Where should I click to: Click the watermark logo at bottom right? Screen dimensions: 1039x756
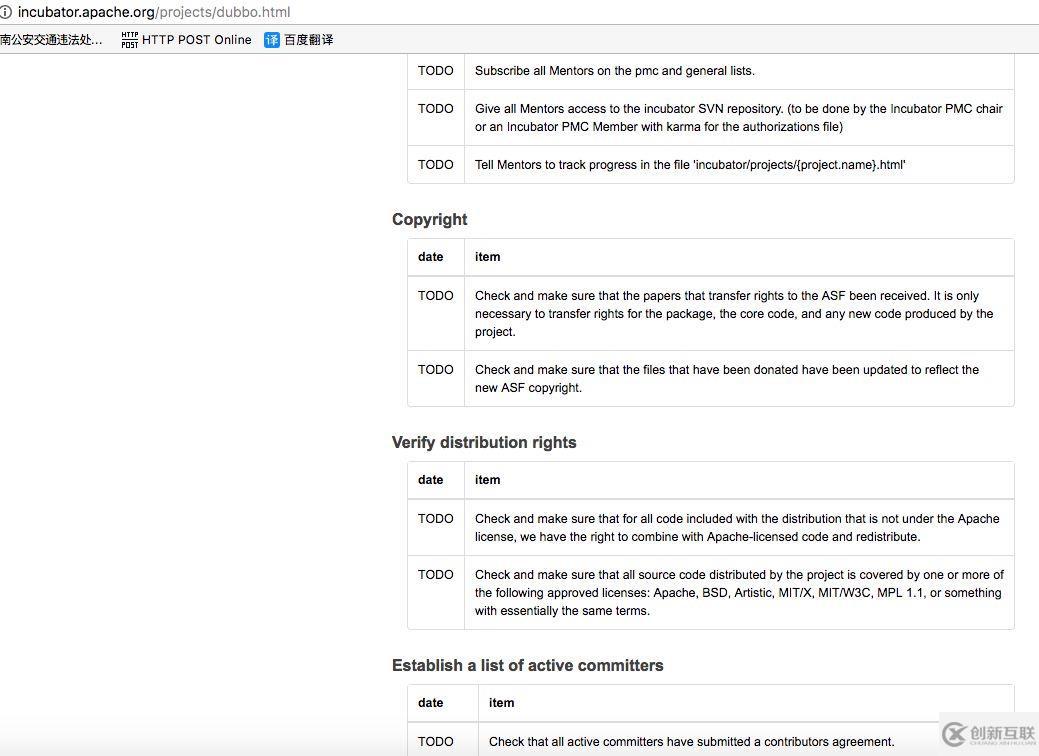pos(987,735)
